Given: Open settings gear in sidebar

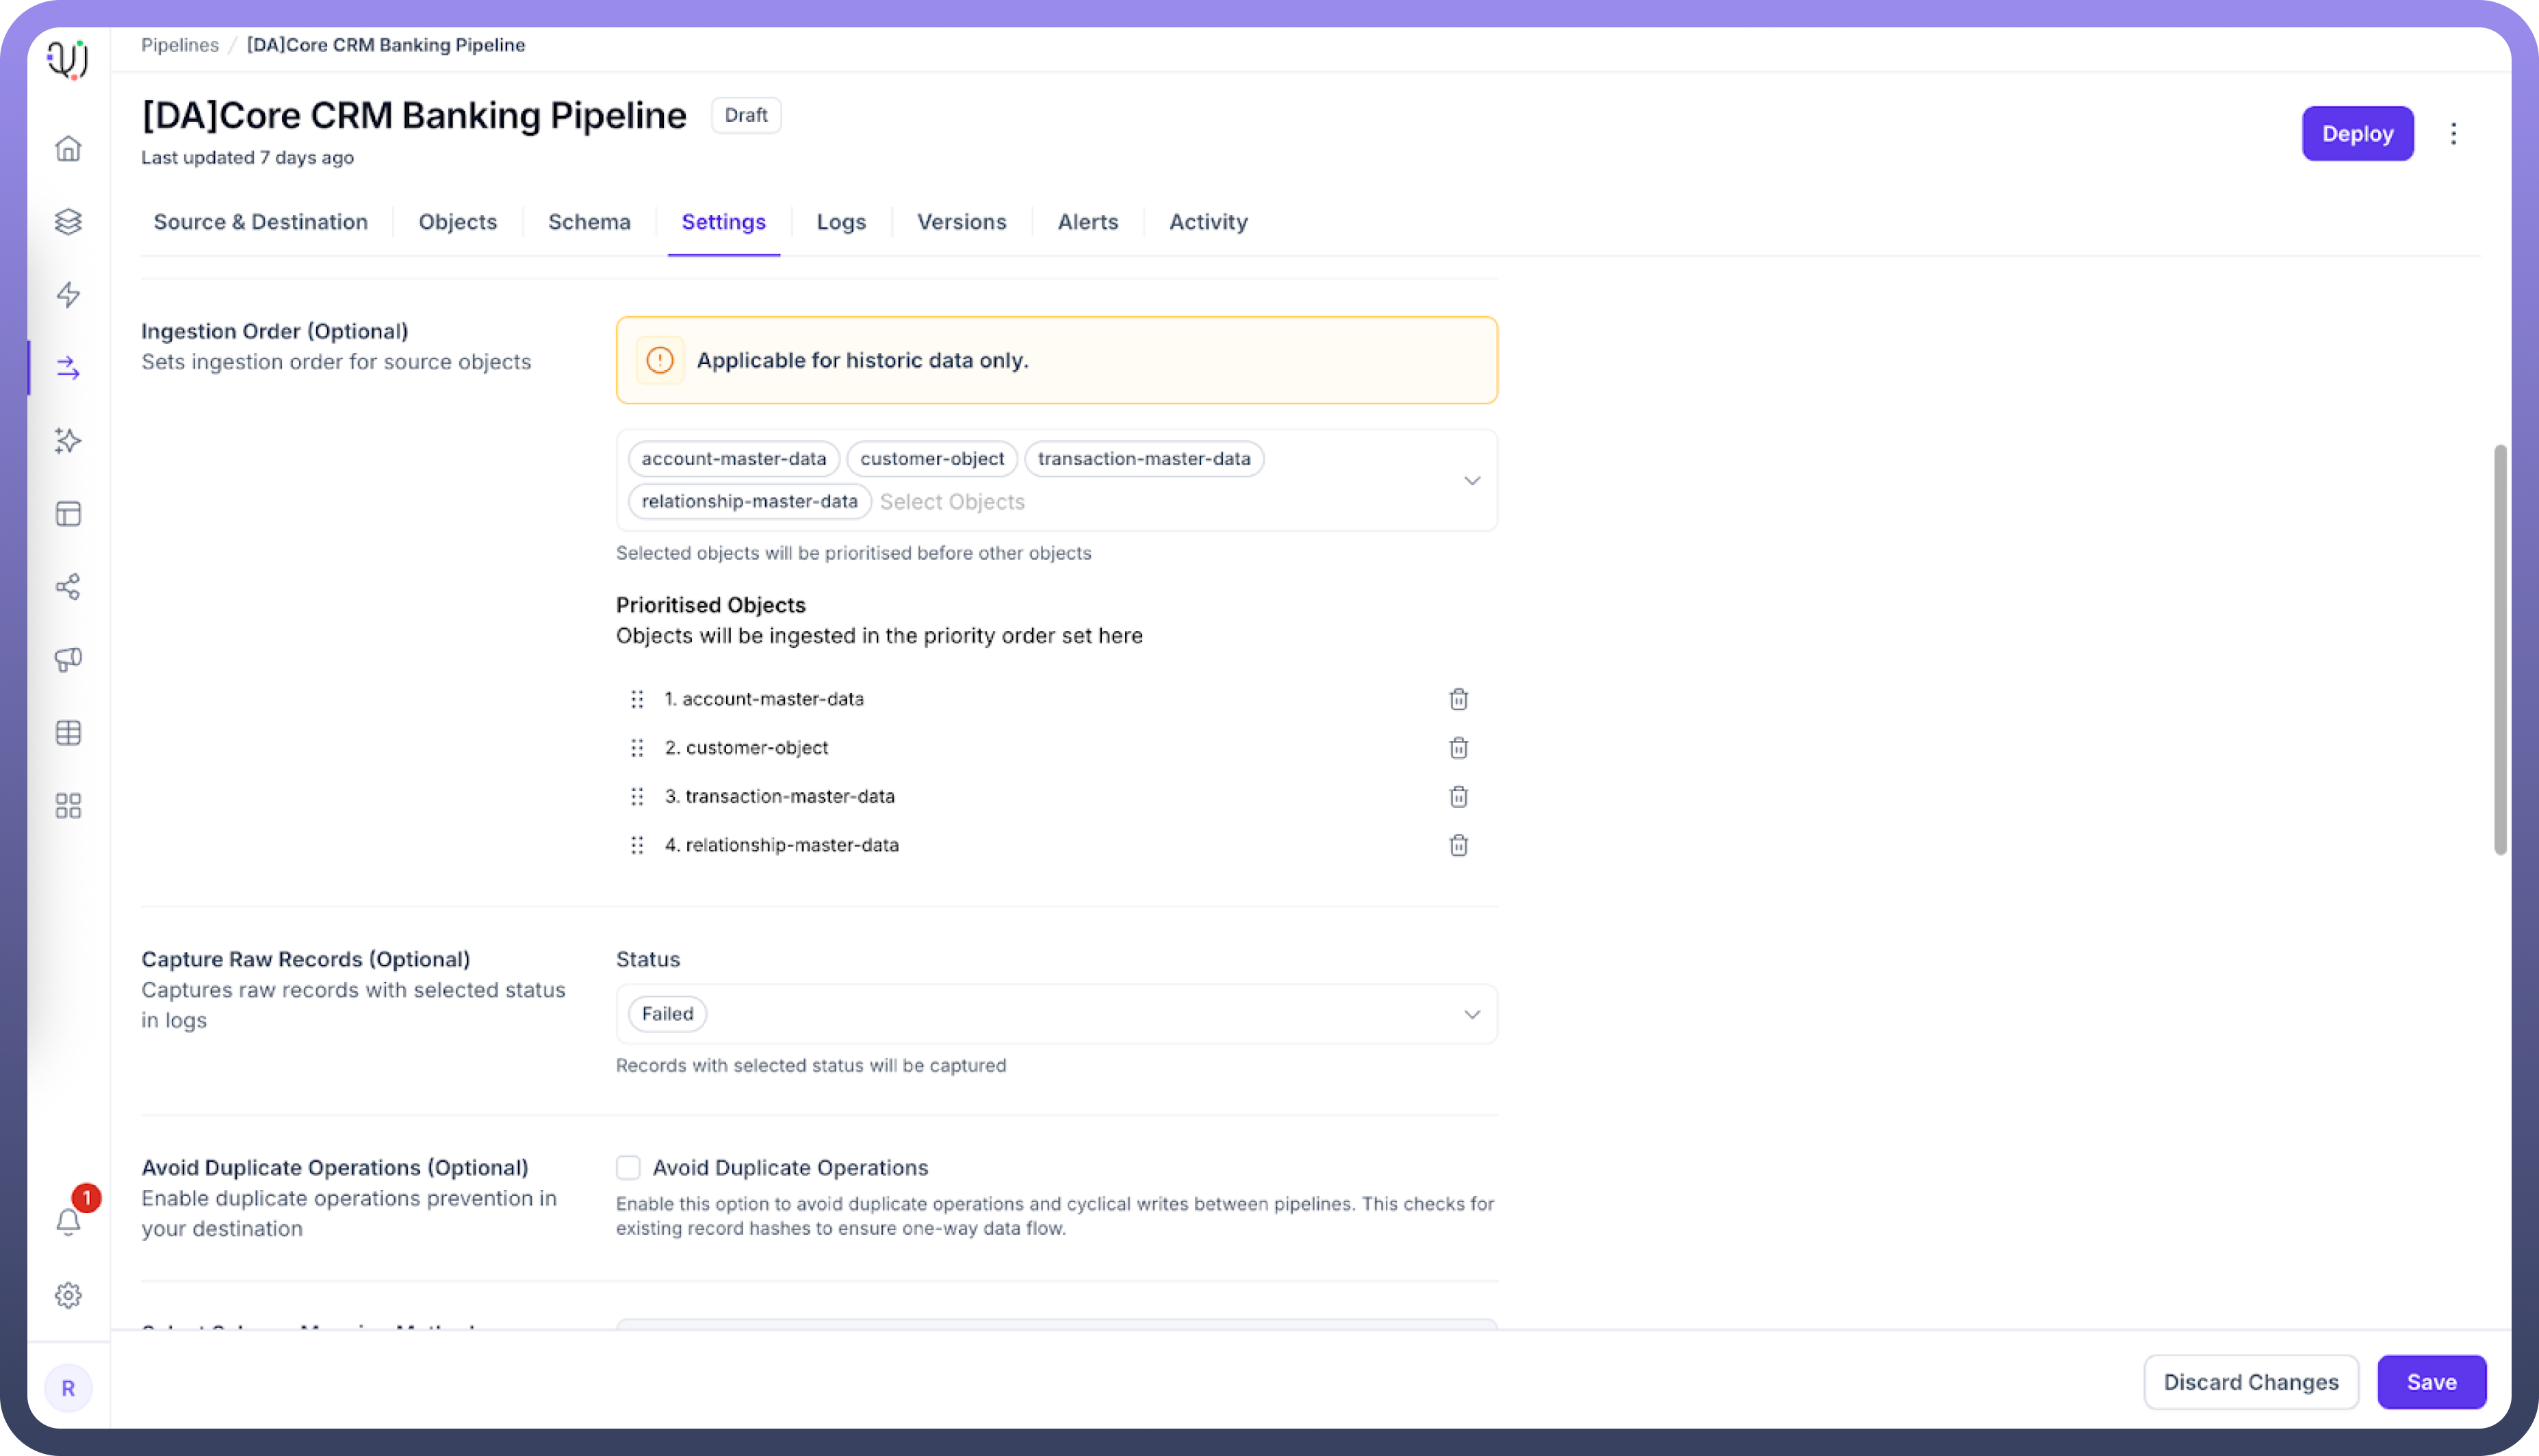Looking at the screenshot, I should (68, 1295).
